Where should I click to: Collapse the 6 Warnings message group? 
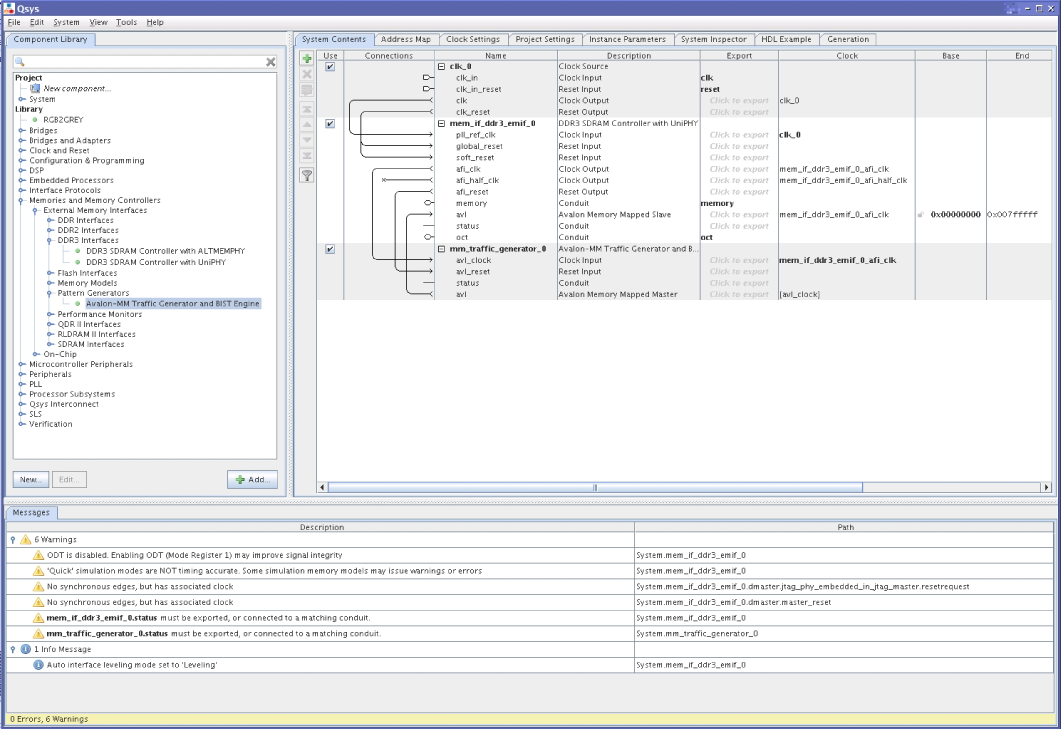coord(12,540)
